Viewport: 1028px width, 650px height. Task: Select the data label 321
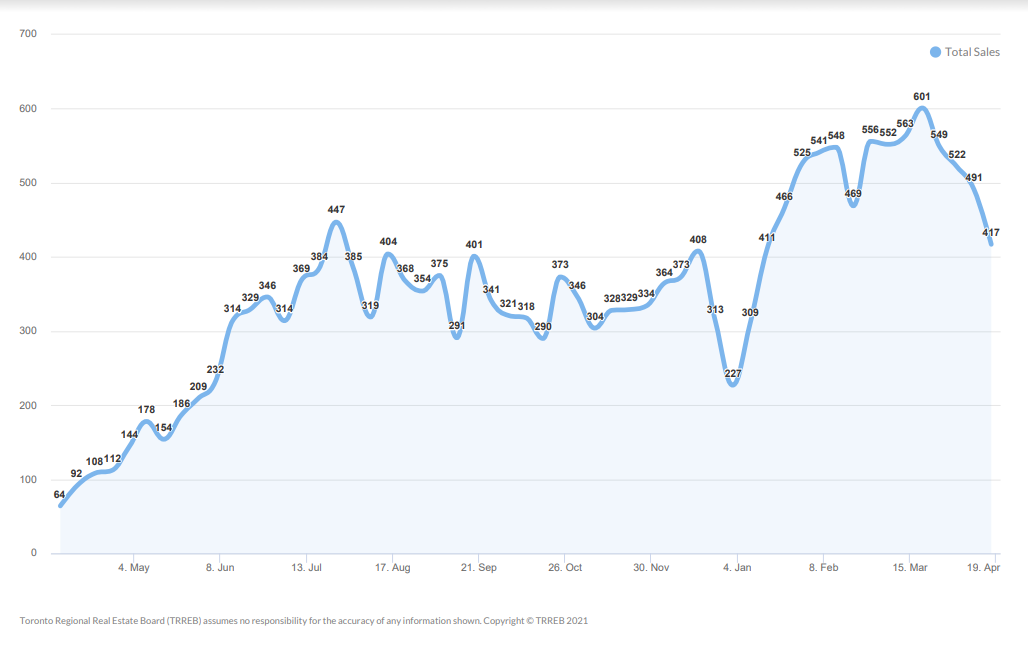pos(508,303)
